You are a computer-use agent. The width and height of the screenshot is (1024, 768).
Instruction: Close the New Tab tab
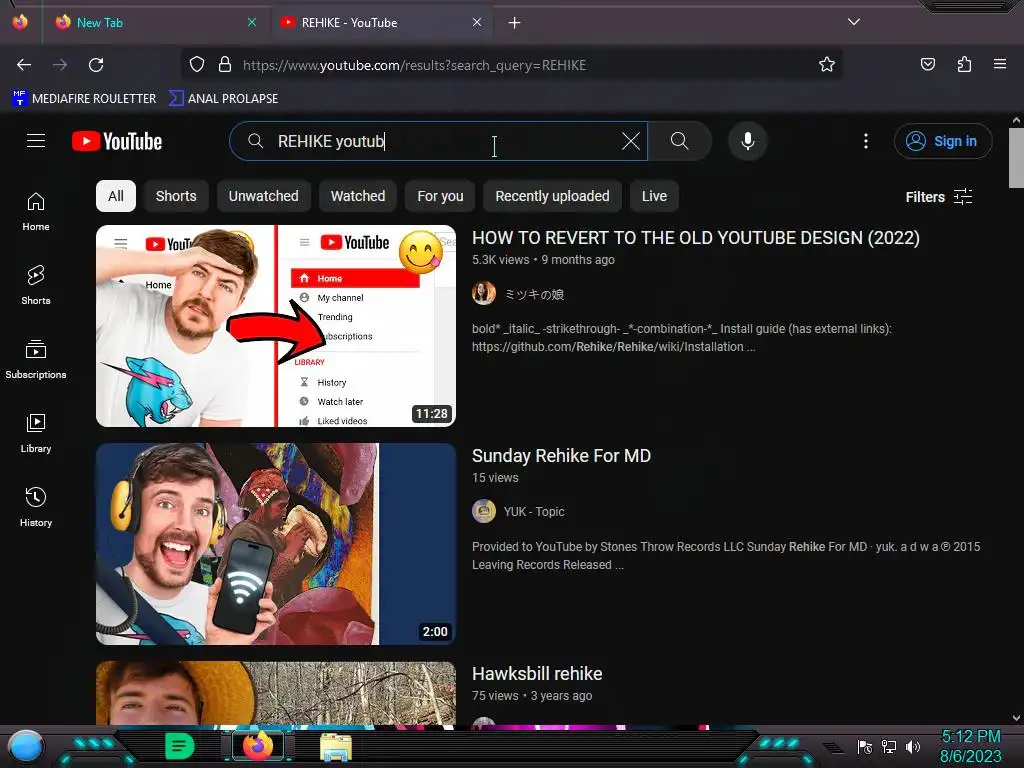[252, 22]
